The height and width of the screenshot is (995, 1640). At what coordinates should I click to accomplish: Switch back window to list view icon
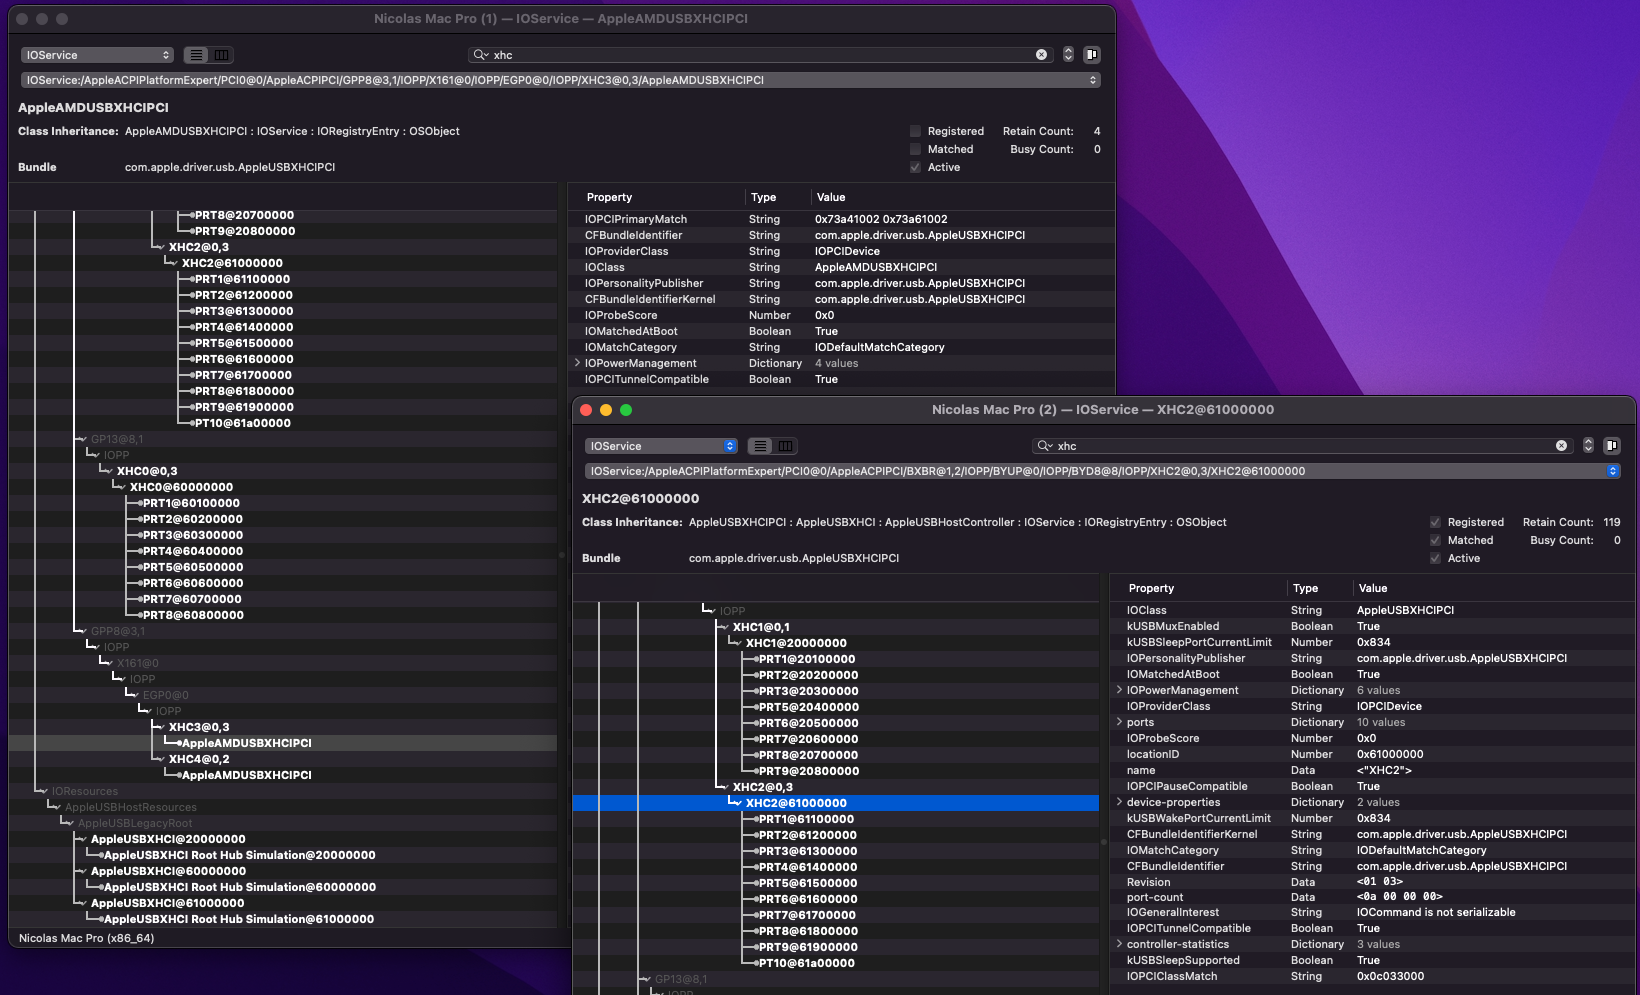tap(197, 55)
